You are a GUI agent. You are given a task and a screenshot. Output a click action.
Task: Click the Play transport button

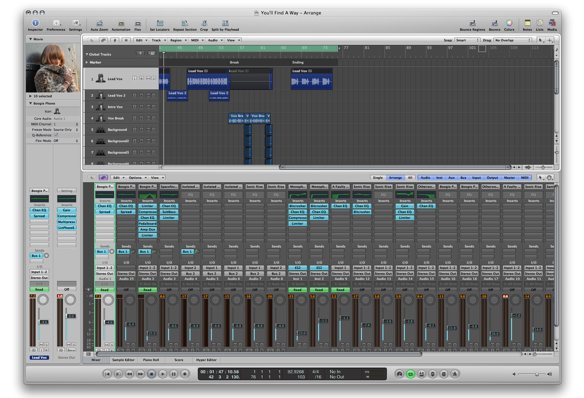point(163,374)
